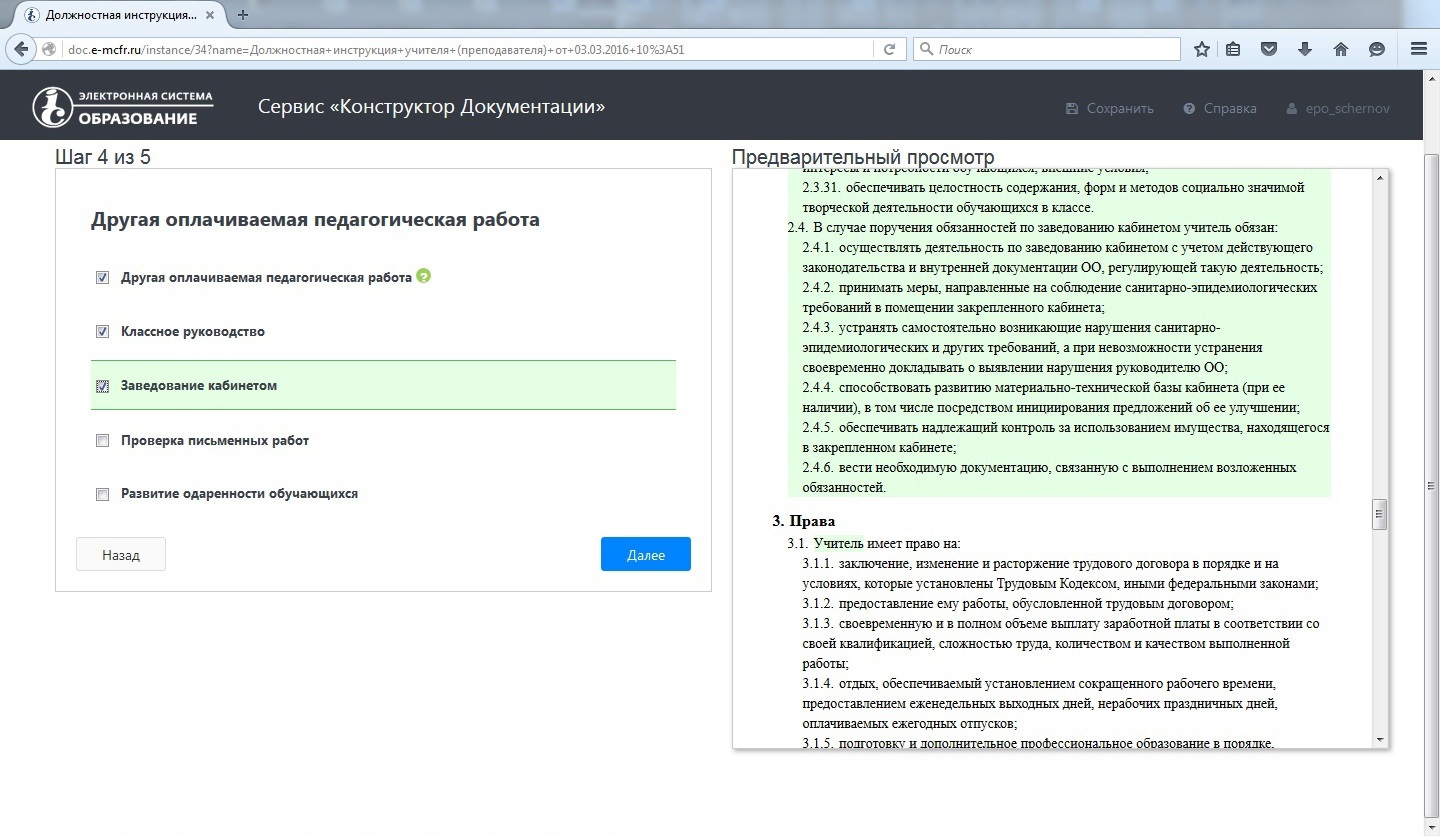Click Сохранить in the header
The height and width of the screenshot is (836, 1440).
(x=1110, y=108)
